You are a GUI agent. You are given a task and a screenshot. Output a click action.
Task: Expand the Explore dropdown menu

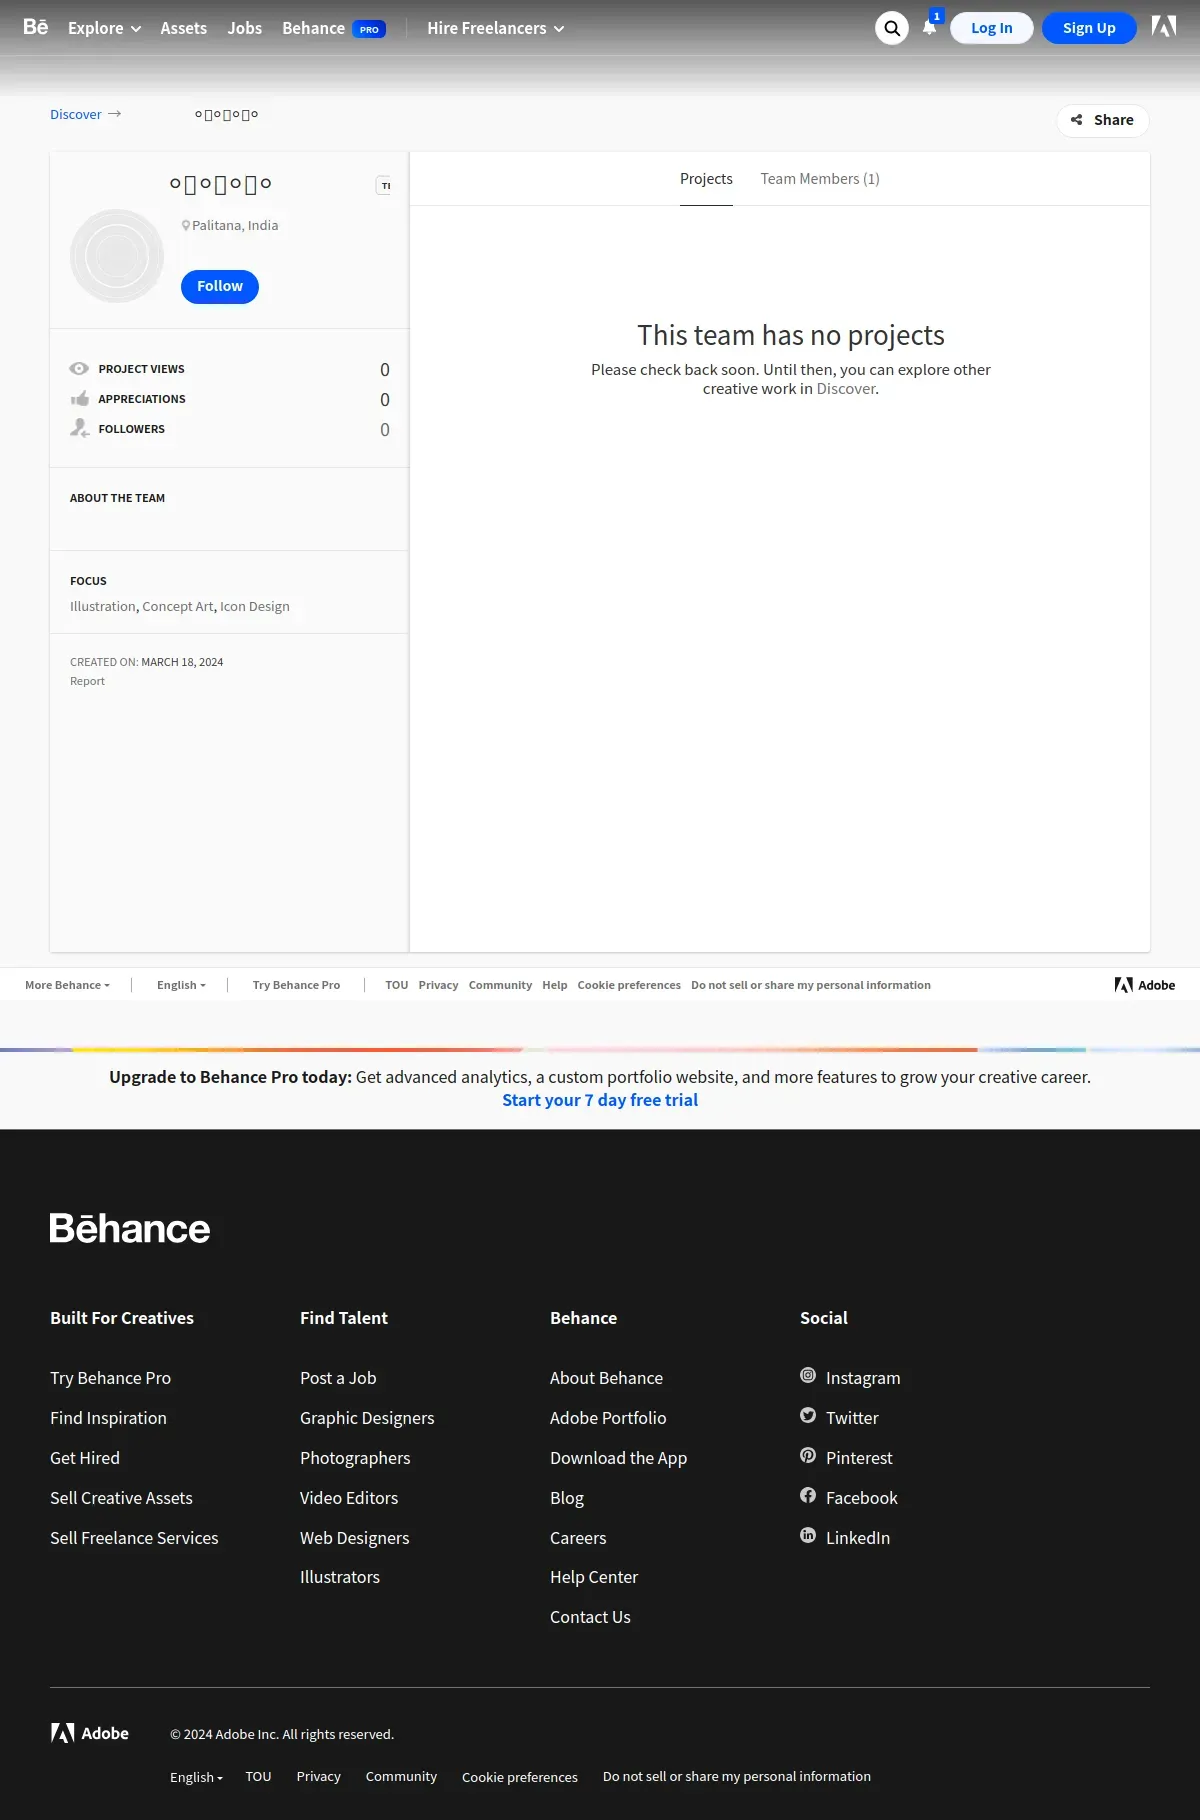point(104,28)
